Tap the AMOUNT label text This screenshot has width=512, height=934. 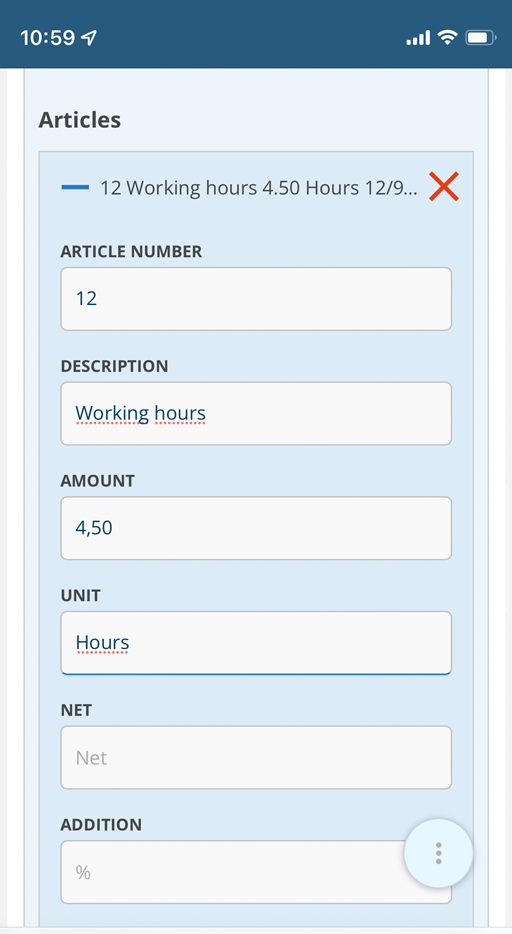[98, 481]
